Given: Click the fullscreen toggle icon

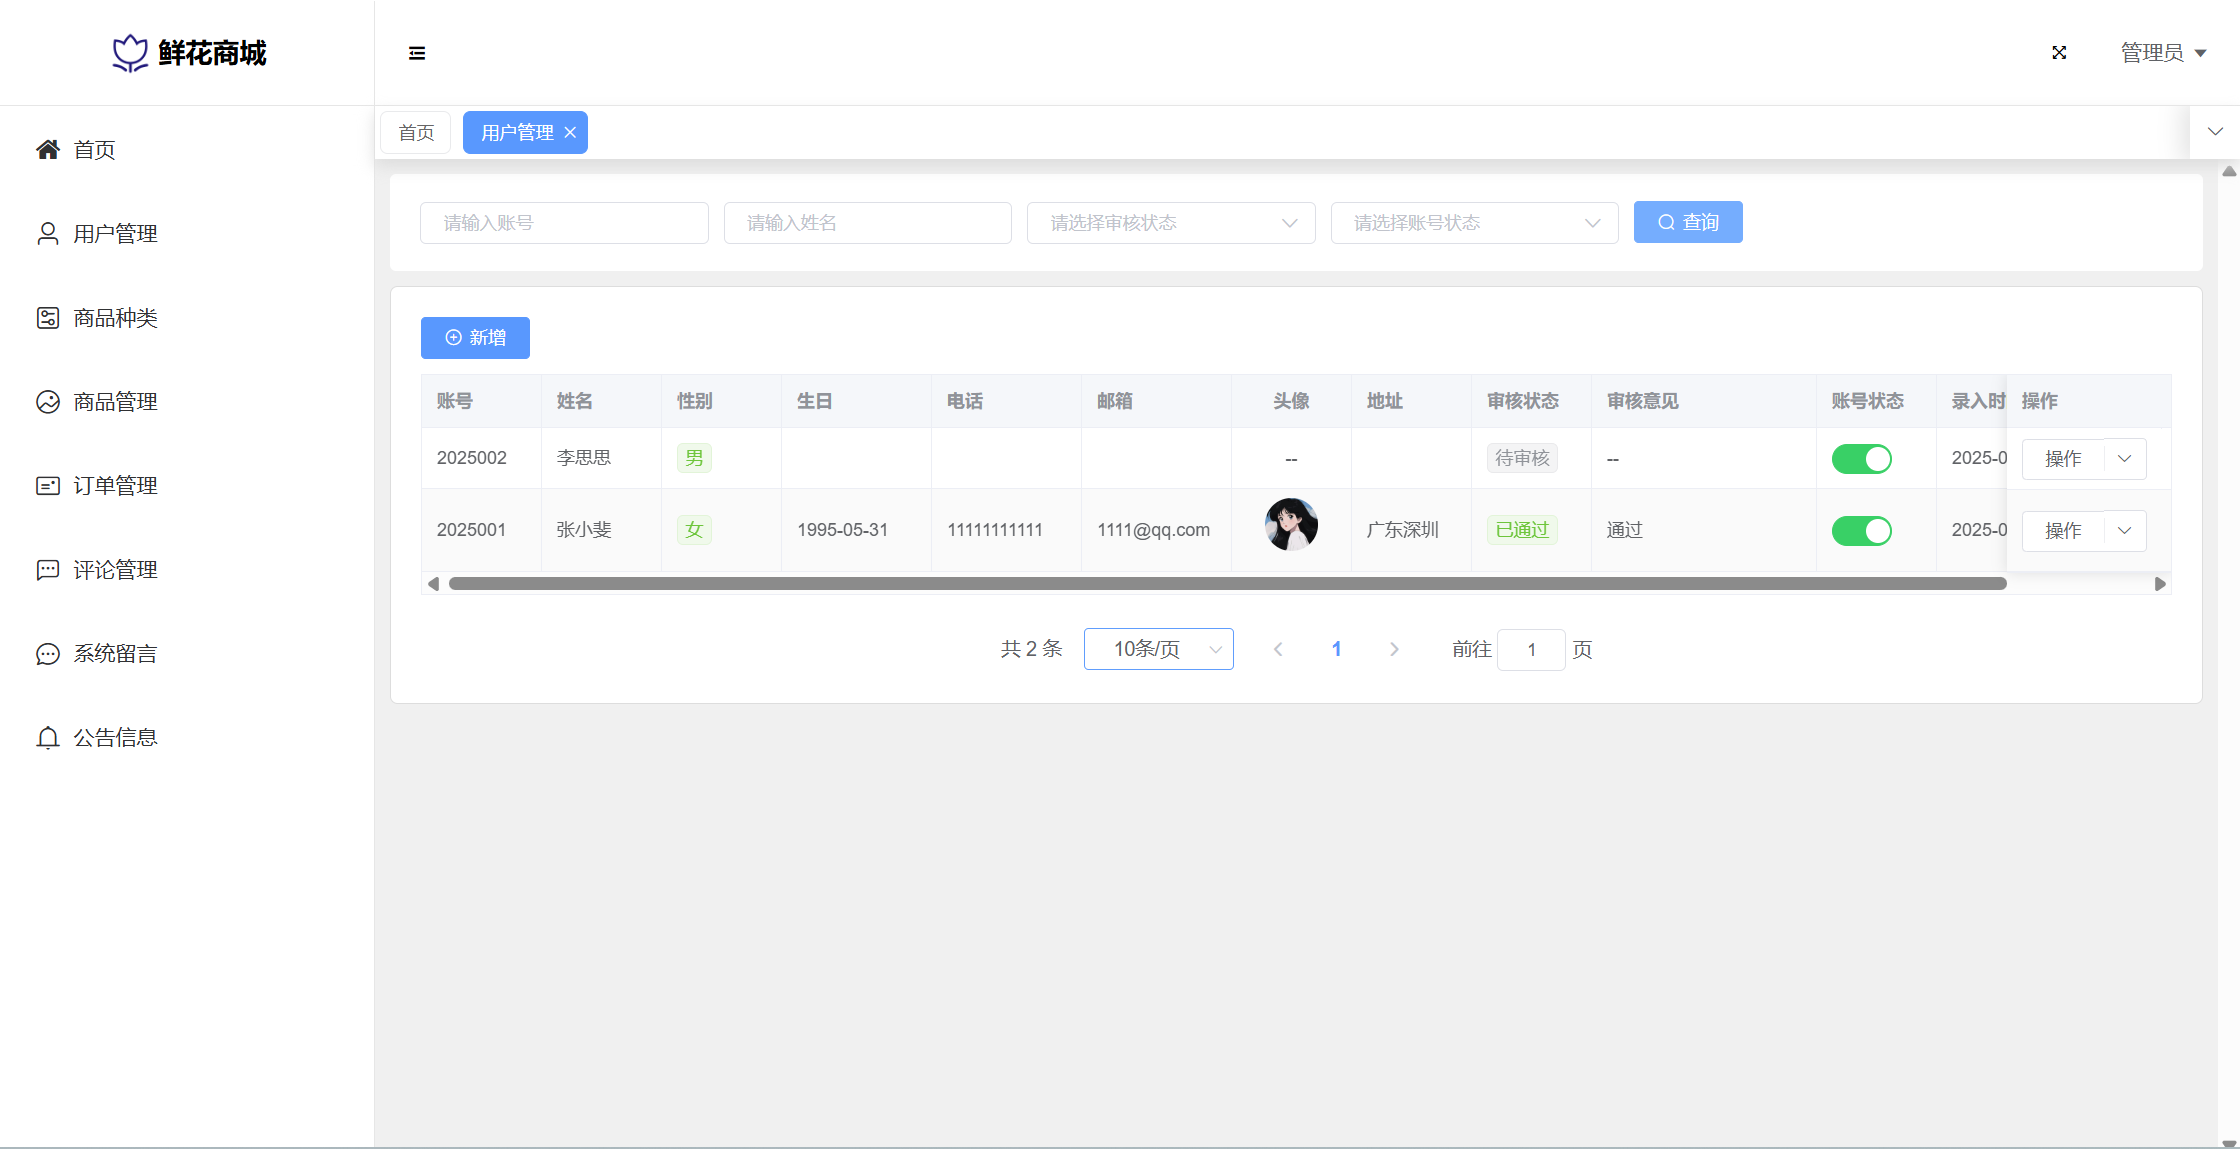Looking at the screenshot, I should click(2059, 53).
